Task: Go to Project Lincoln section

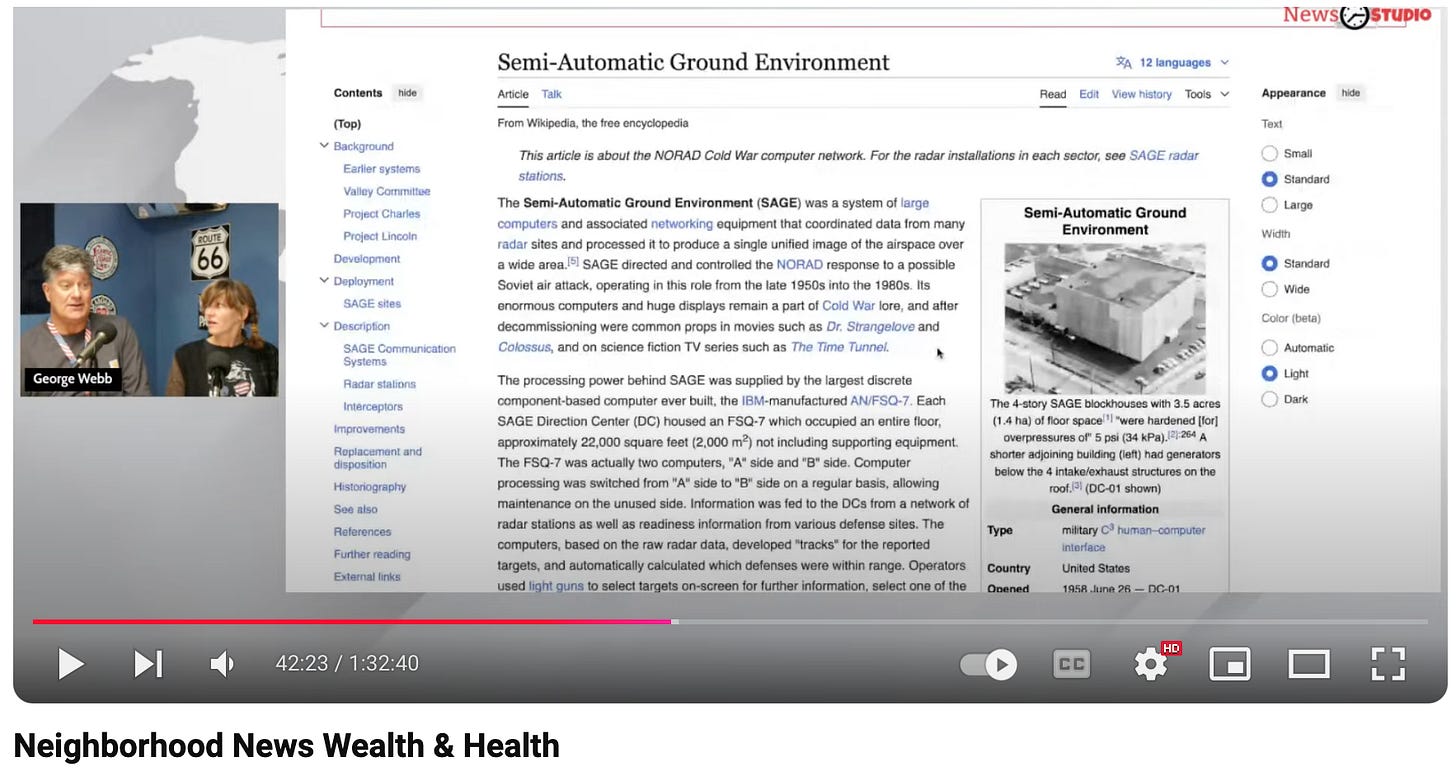Action: click(380, 236)
